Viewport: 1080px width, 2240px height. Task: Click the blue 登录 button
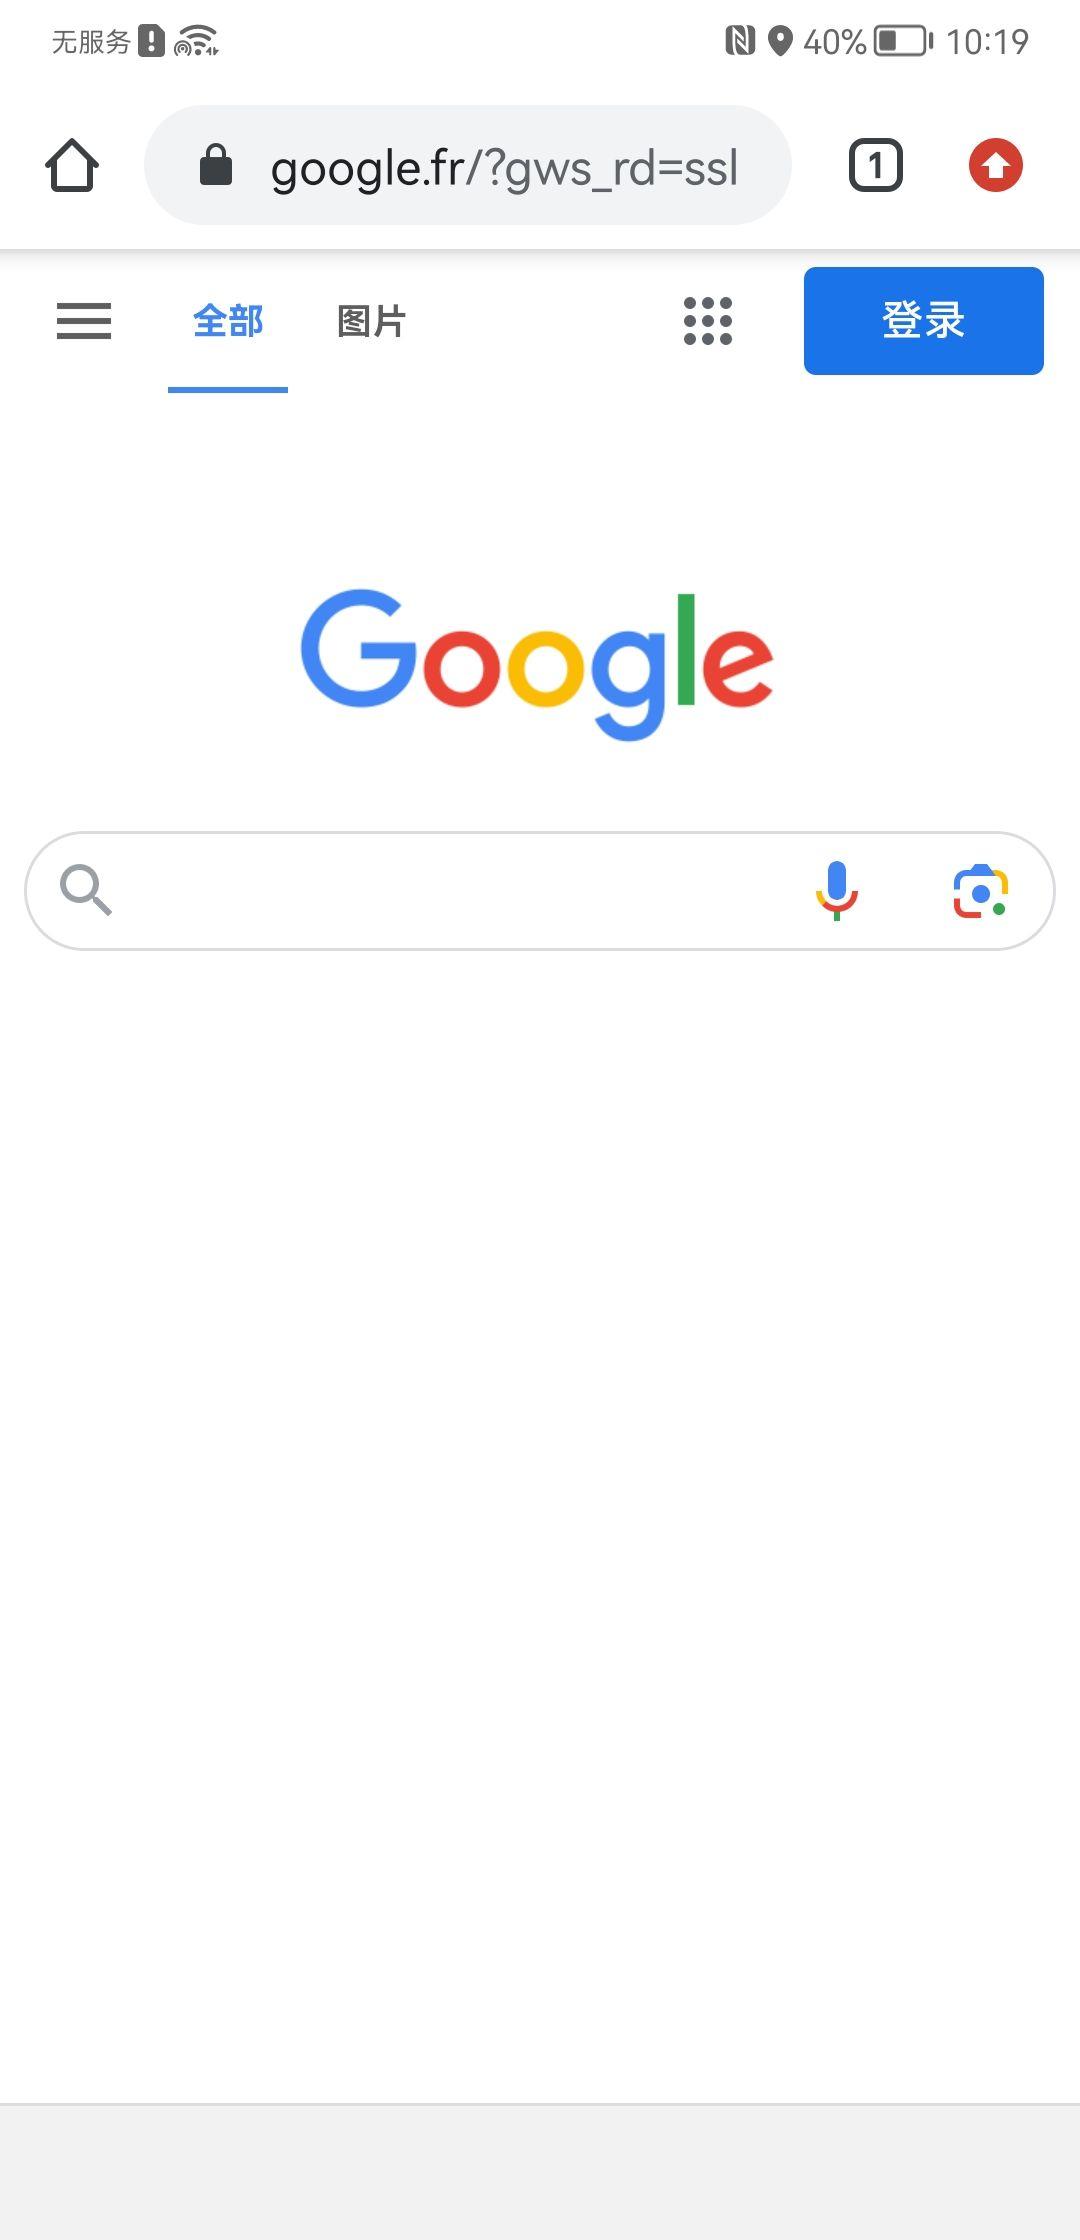pyautogui.click(x=924, y=321)
